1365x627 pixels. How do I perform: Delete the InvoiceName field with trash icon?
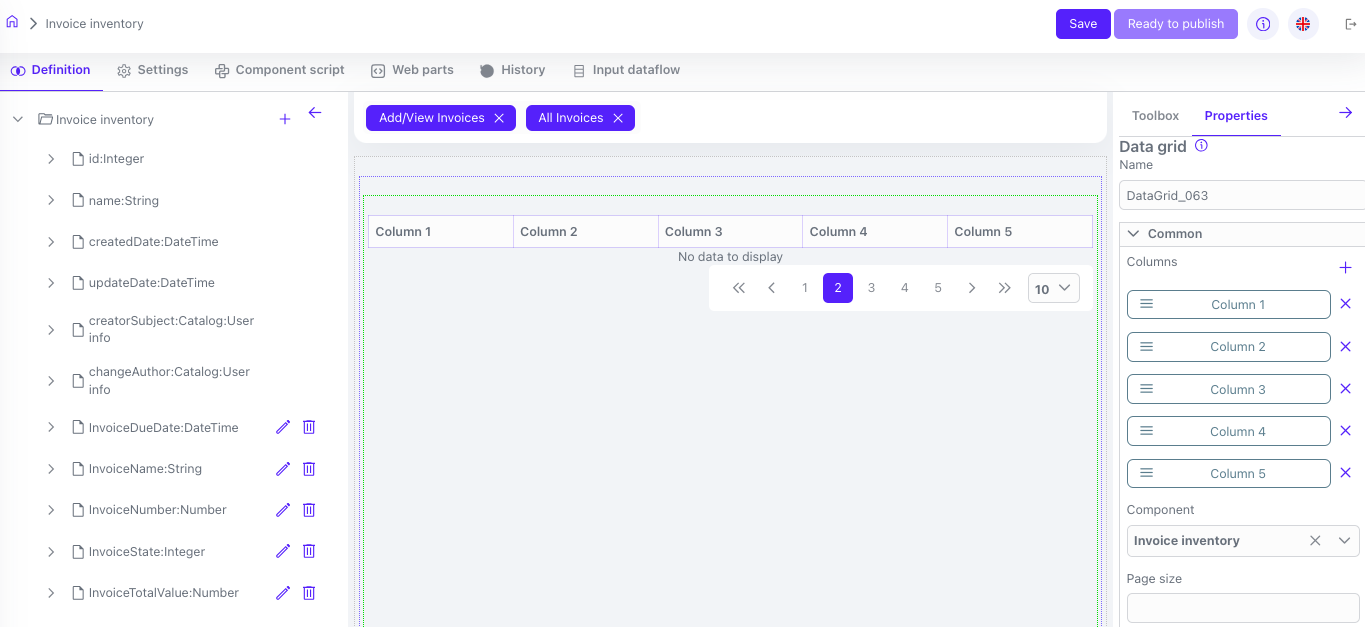tap(309, 469)
